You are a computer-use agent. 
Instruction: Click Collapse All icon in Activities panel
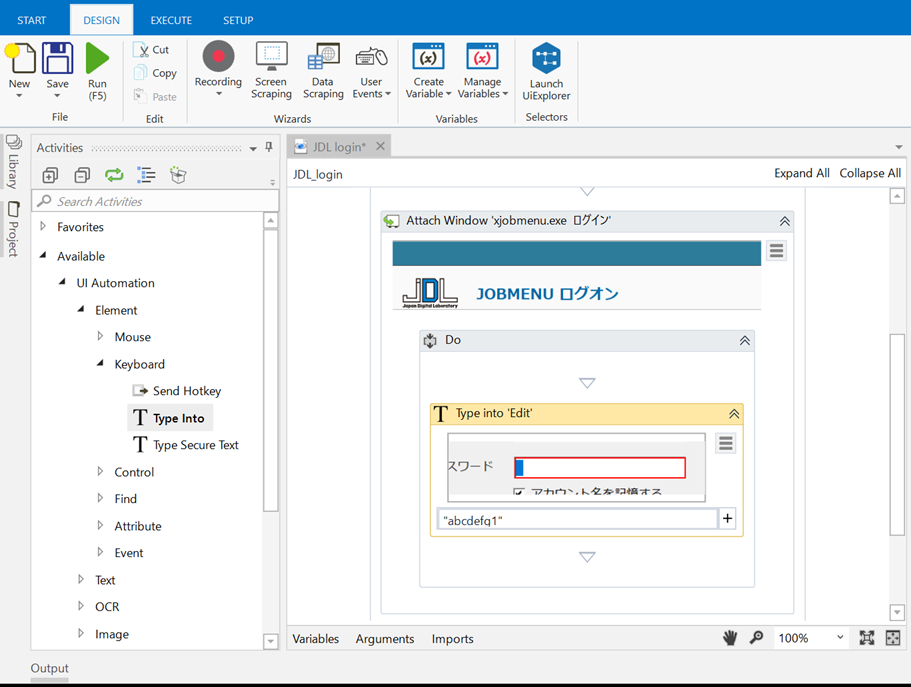[83, 175]
